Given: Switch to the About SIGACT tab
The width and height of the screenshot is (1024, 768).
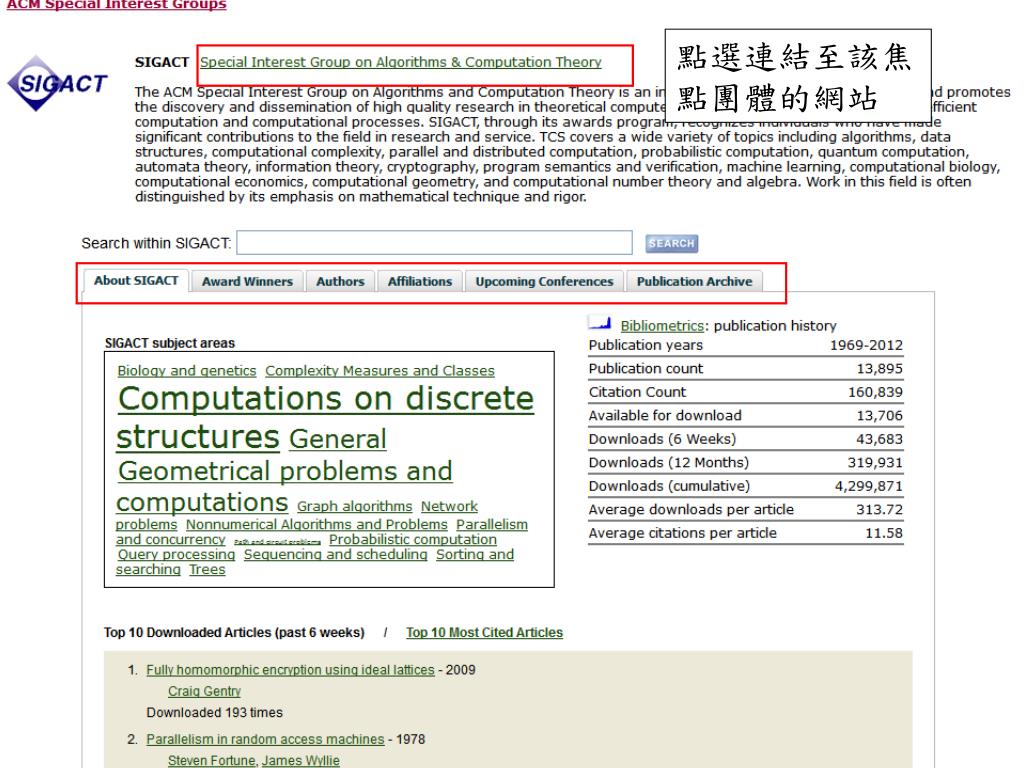Looking at the screenshot, I should 136,281.
